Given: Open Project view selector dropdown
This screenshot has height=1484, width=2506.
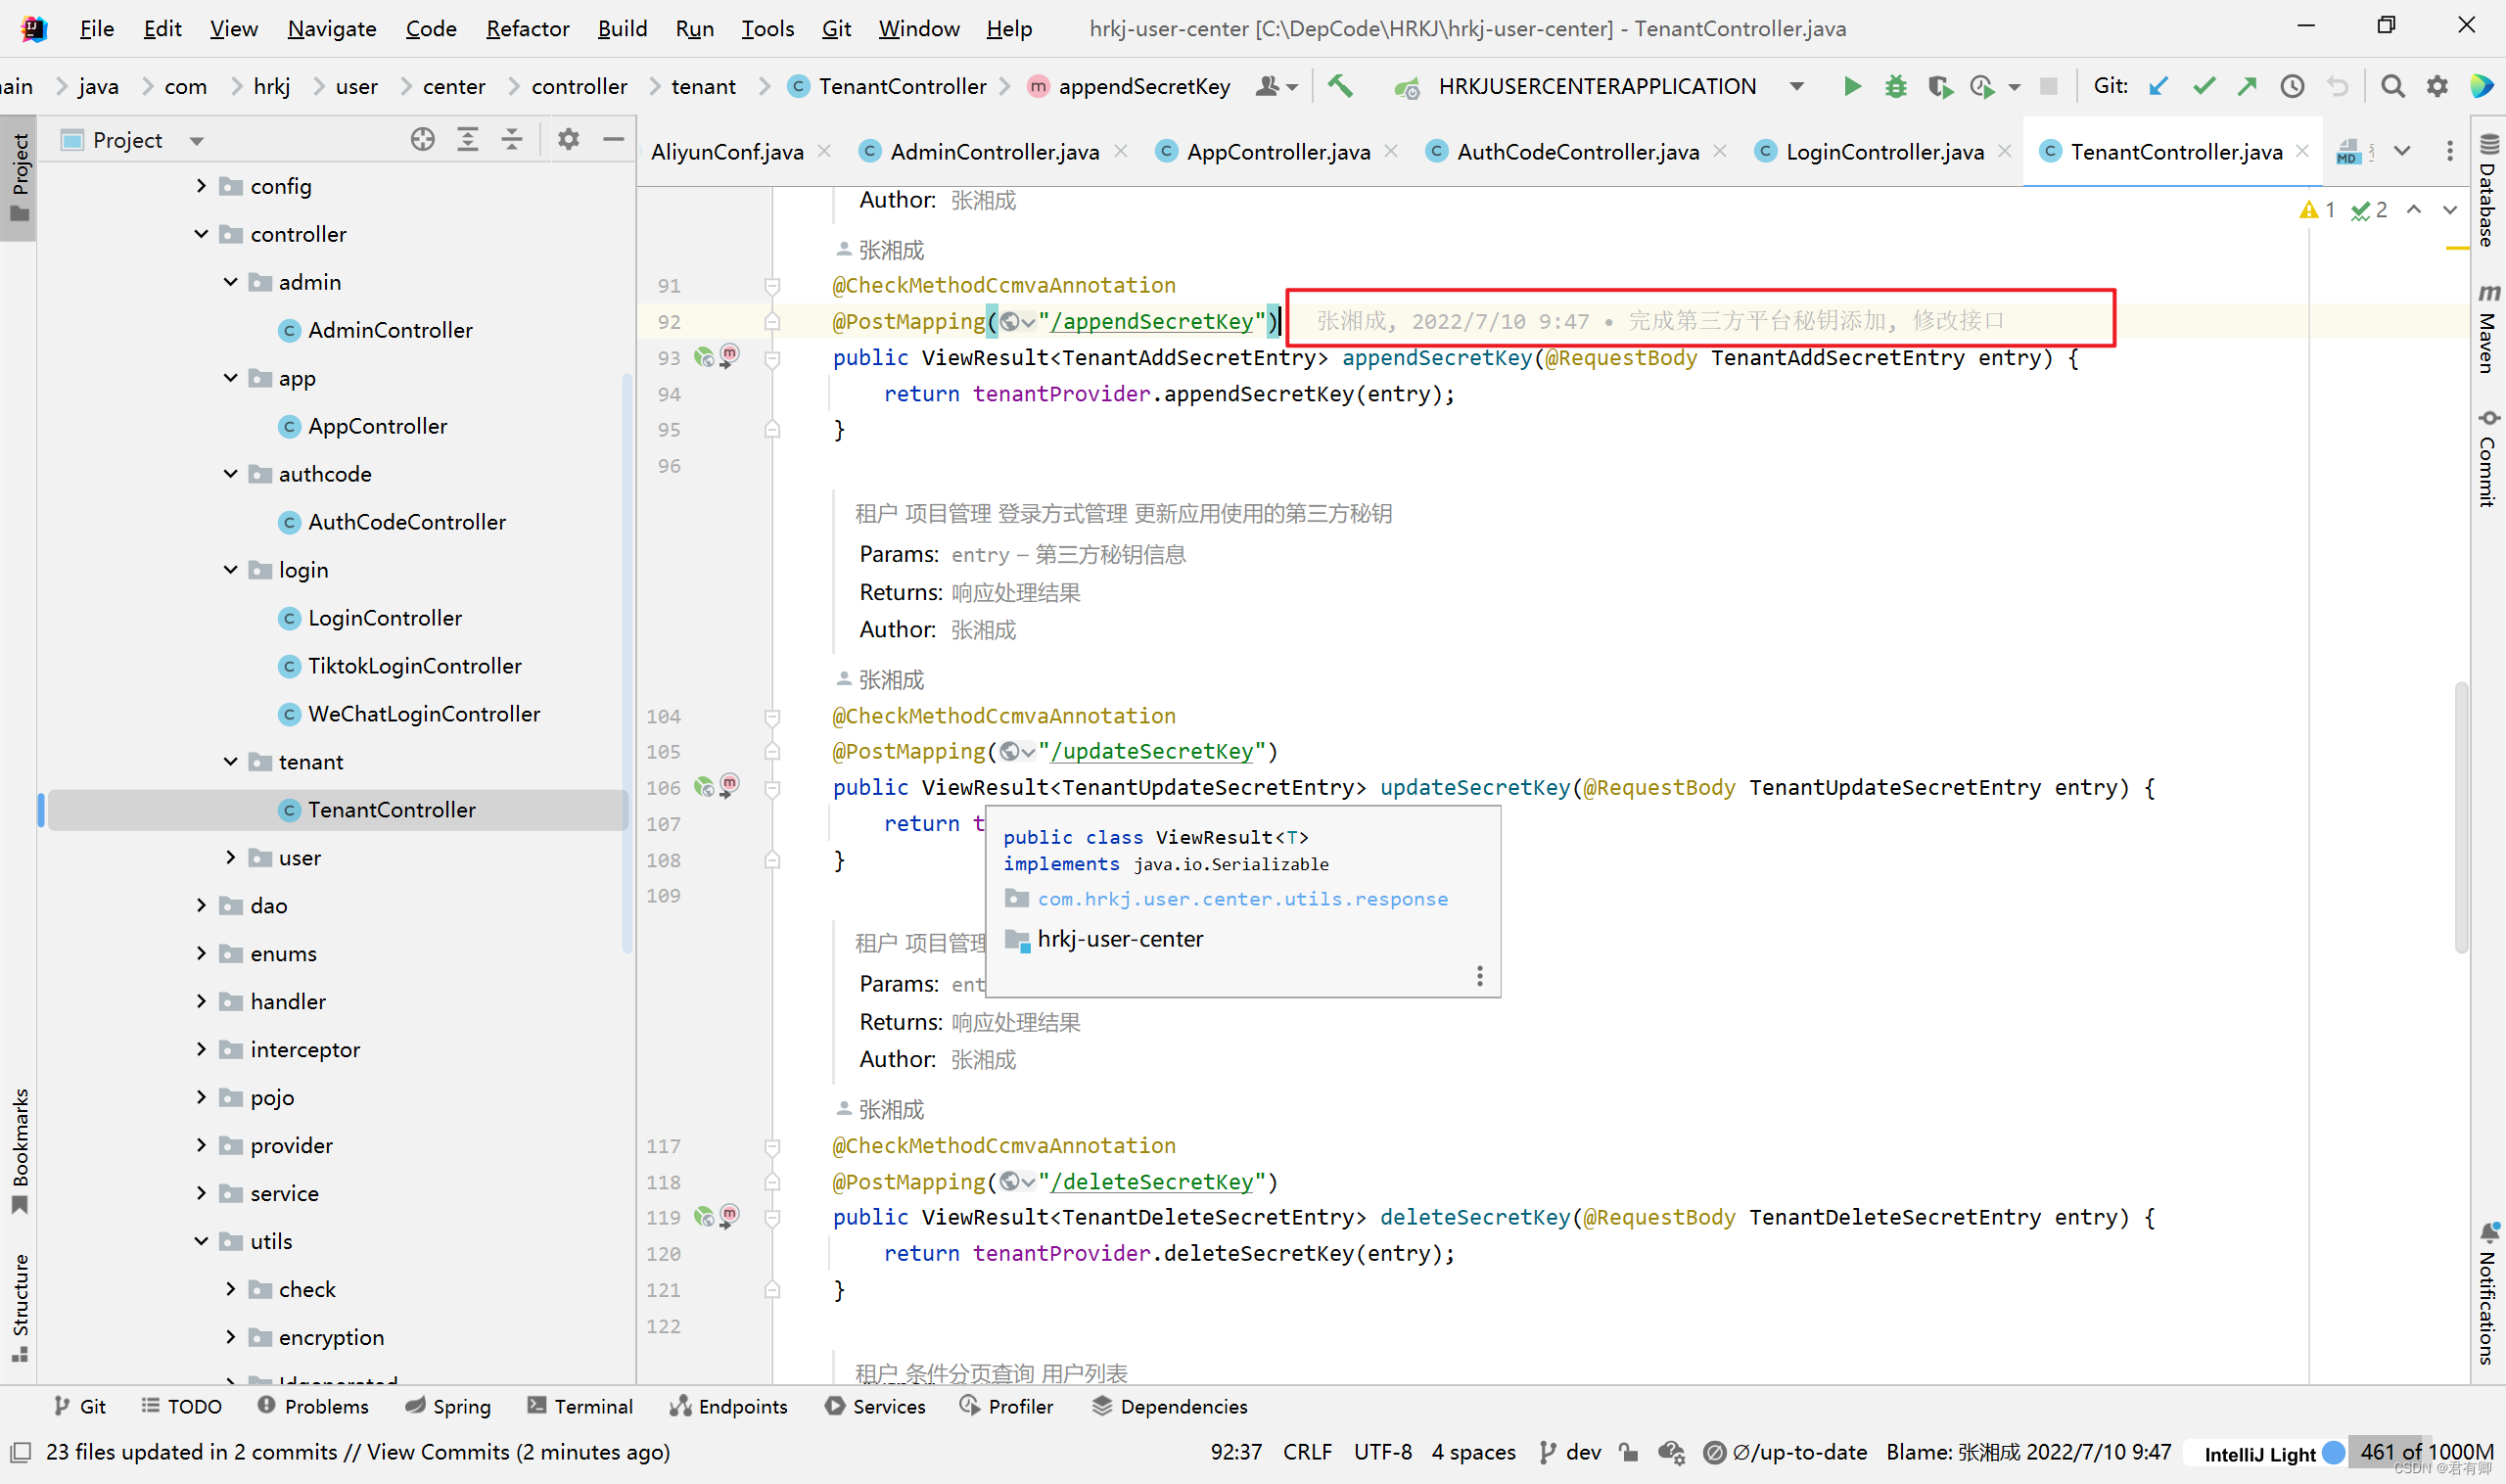Looking at the screenshot, I should pos(196,140).
